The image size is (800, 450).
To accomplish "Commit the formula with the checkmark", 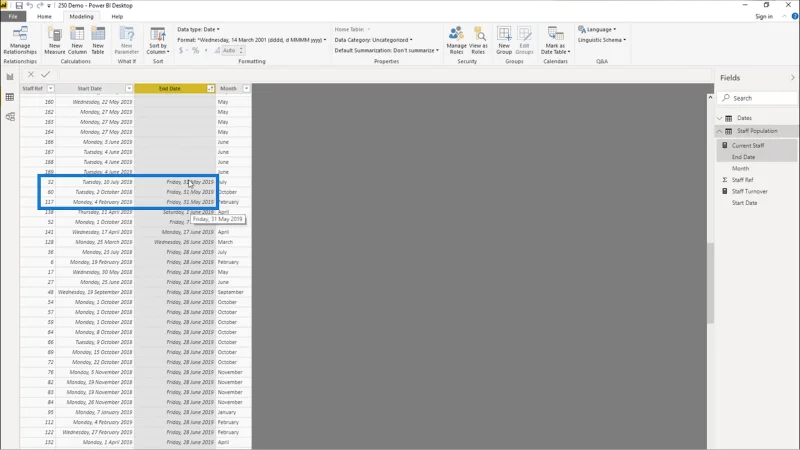I will coord(45,74).
